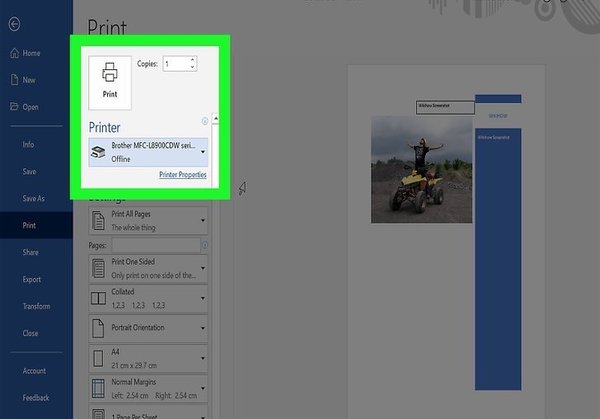This screenshot has height=419, width=600.
Task: Increase copies with the up arrow
Action: coord(192,59)
